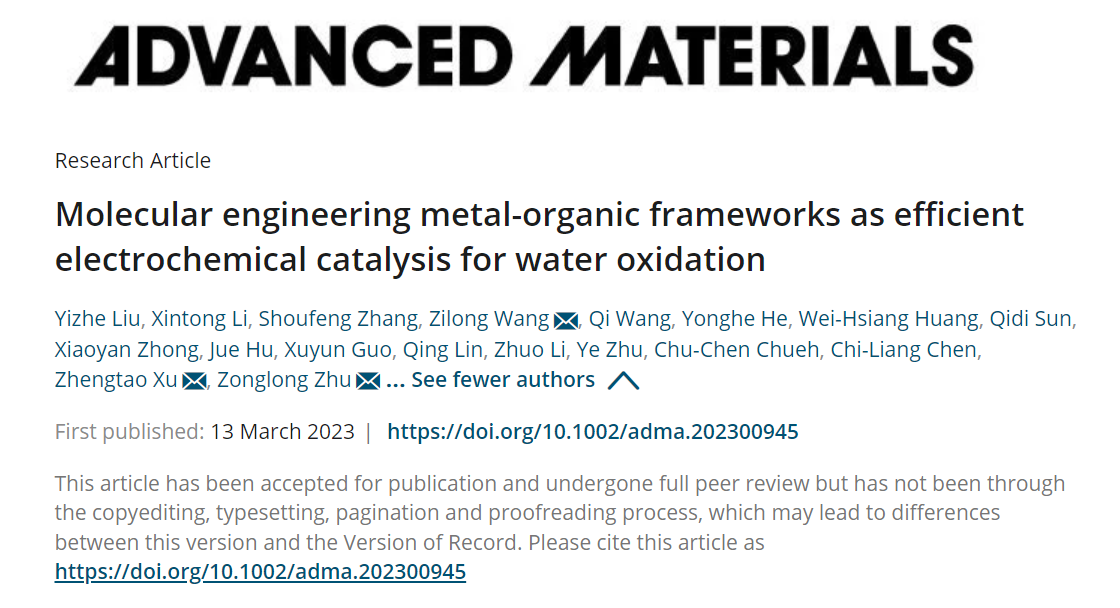Click the email envelope icon after Zhengtao Xu
This screenshot has height=608, width=1120.
click(194, 382)
